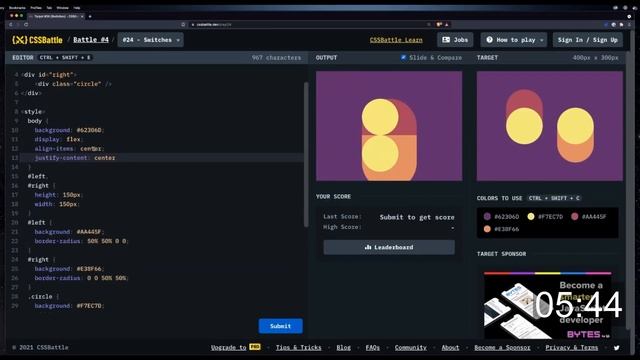Click the CSSBattle logo
Image resolution: width=640 pixels, height=360 pixels.
click(x=37, y=40)
